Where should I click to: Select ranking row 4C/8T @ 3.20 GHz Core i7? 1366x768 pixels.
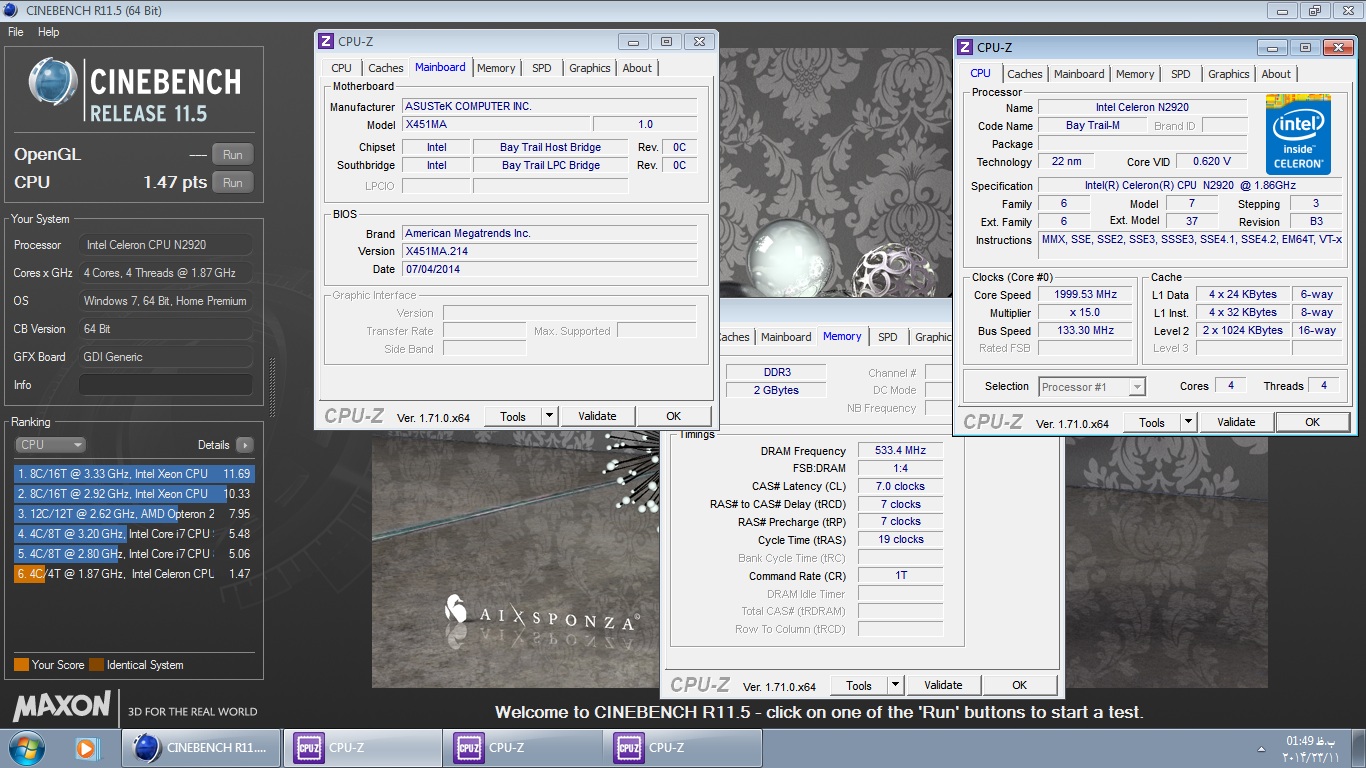(x=134, y=534)
